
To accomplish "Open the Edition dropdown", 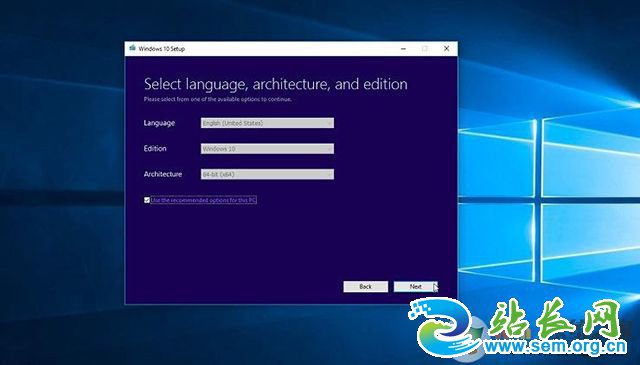I will 267,149.
